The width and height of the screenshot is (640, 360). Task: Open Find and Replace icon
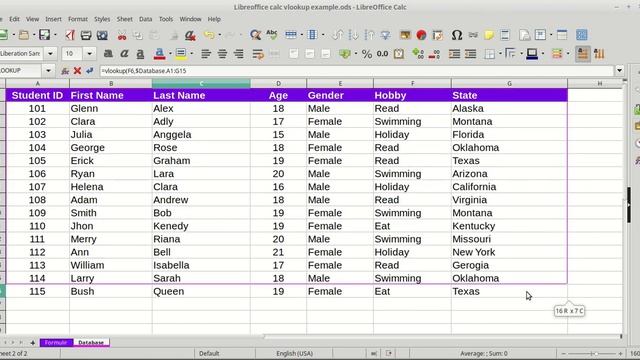click(256, 35)
